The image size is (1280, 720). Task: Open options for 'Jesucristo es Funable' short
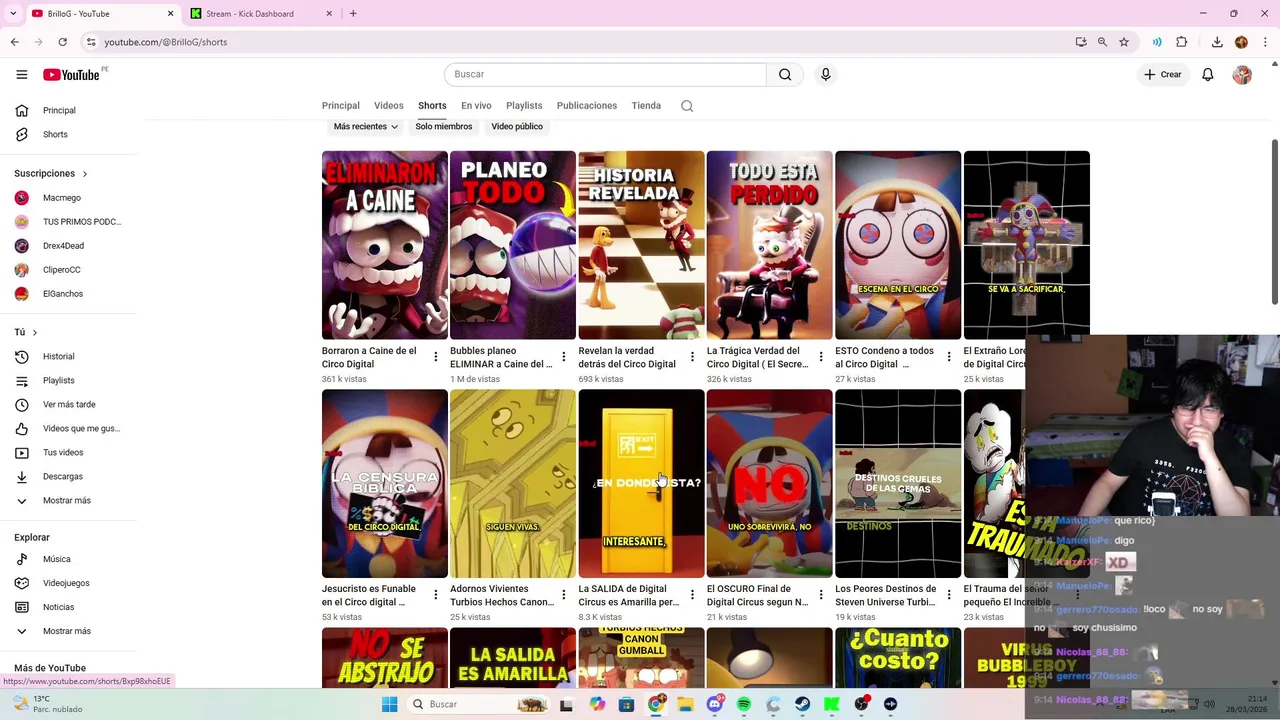(x=435, y=595)
